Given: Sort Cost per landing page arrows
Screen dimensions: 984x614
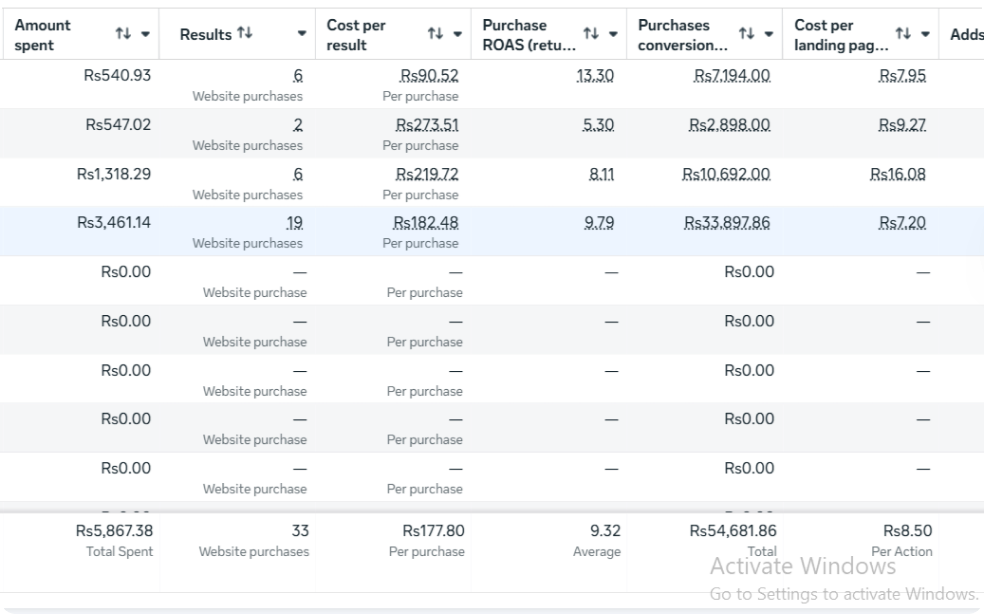Looking at the screenshot, I should (x=903, y=33).
